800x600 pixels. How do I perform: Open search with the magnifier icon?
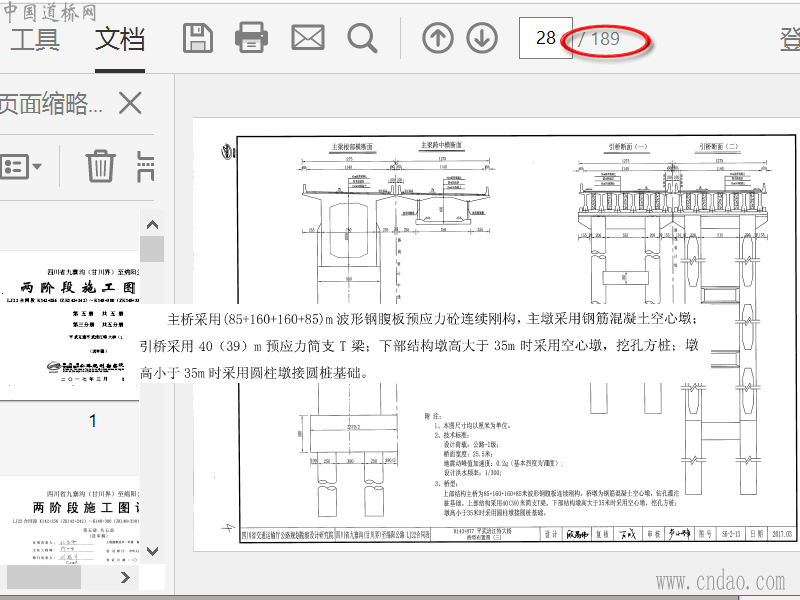[362, 39]
